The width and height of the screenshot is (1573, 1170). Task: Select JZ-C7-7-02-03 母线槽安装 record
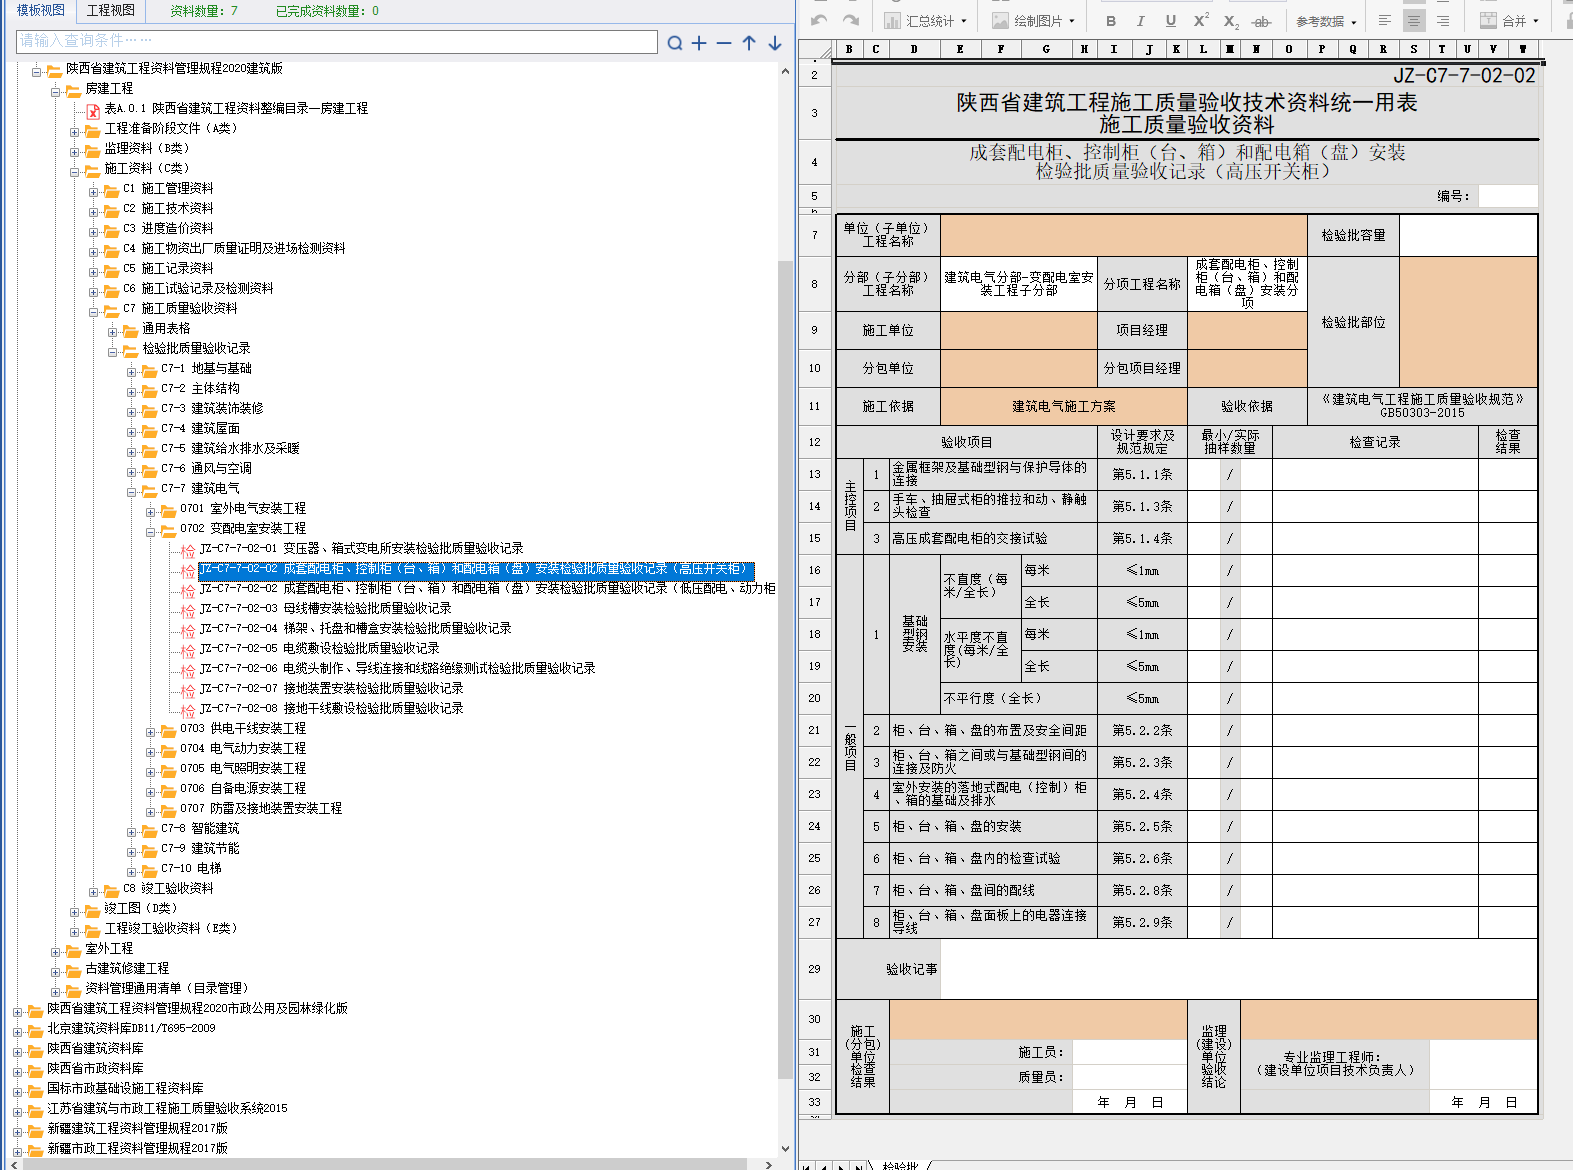point(325,608)
